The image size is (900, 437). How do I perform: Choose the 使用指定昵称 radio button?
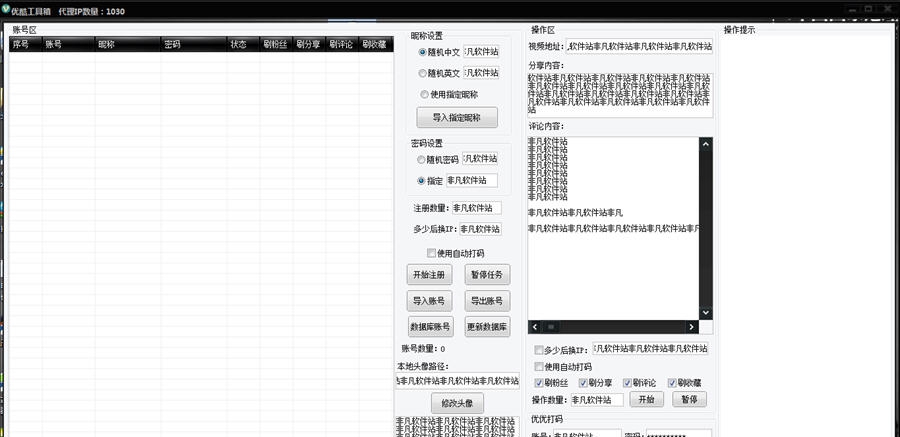(x=422, y=95)
